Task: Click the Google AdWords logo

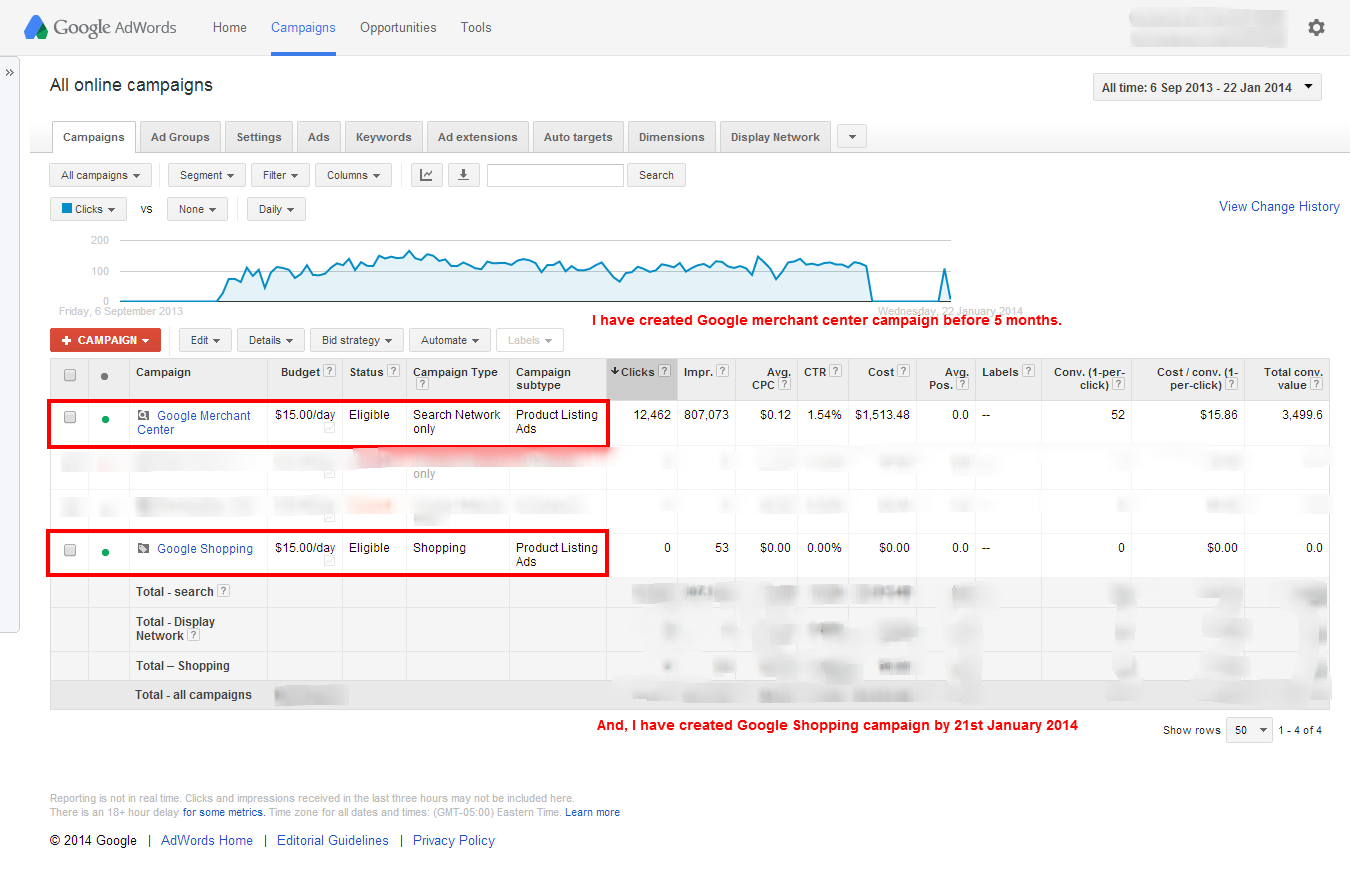Action: (100, 27)
